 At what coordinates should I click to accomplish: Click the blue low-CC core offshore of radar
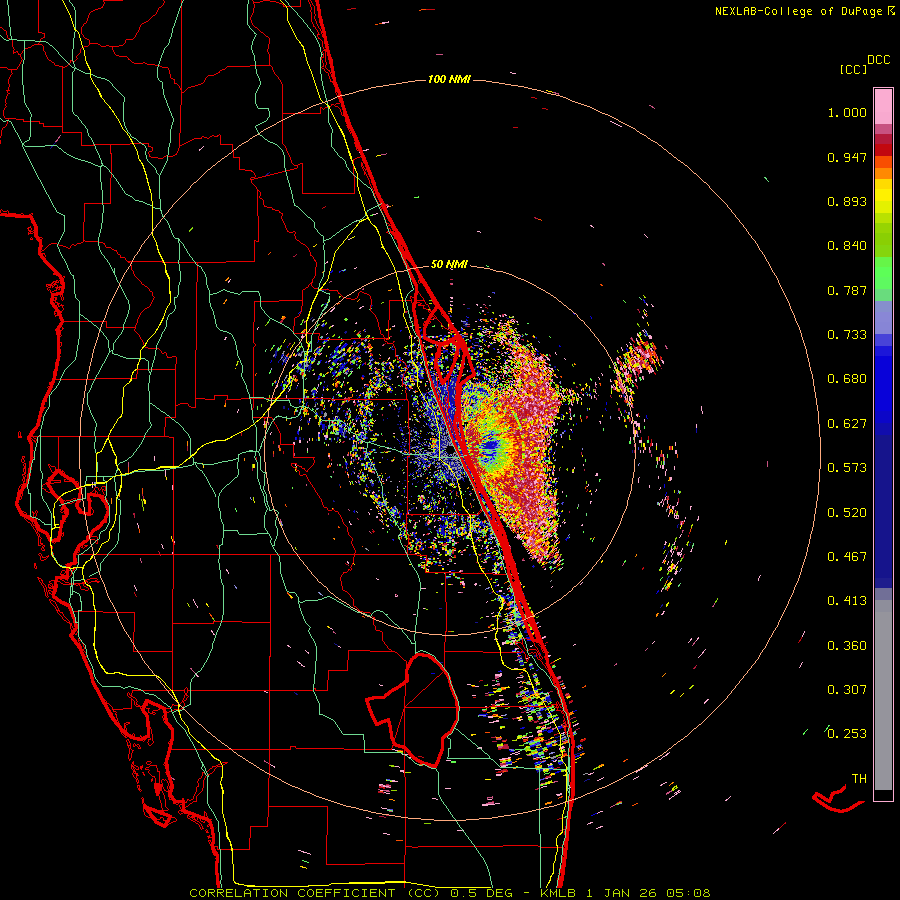tap(489, 446)
